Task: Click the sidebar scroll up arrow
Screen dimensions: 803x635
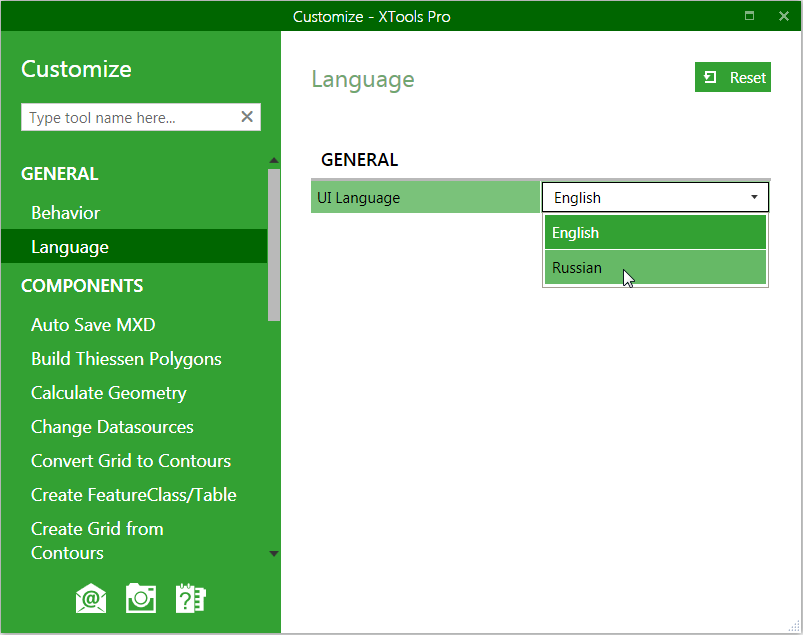Action: (274, 160)
